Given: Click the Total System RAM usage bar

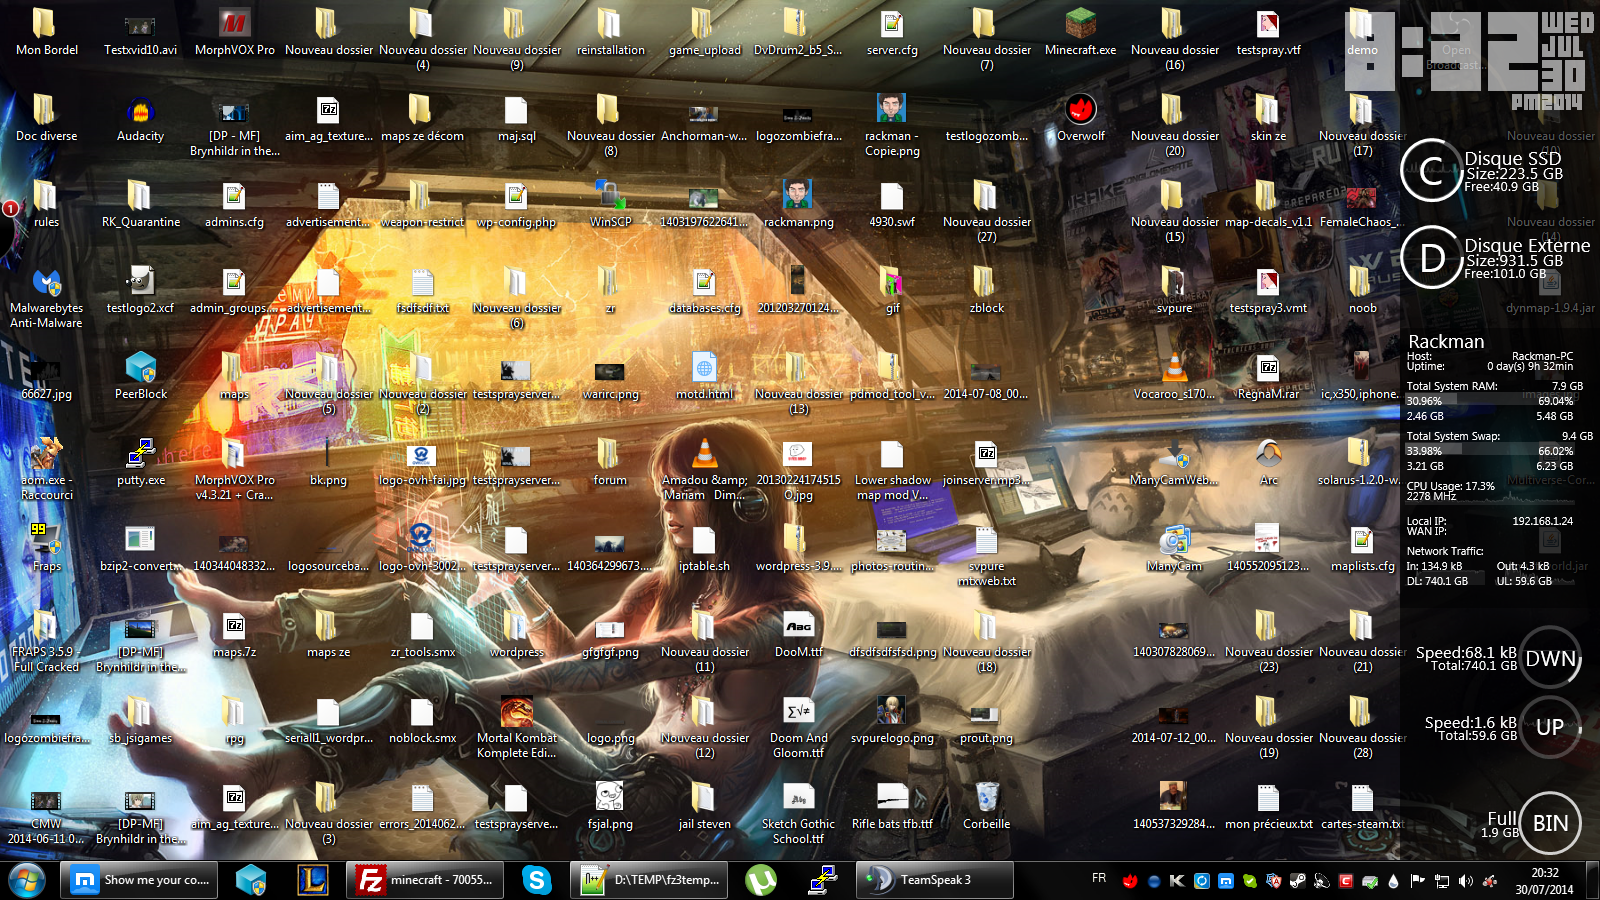Looking at the screenshot, I should point(1491,401).
